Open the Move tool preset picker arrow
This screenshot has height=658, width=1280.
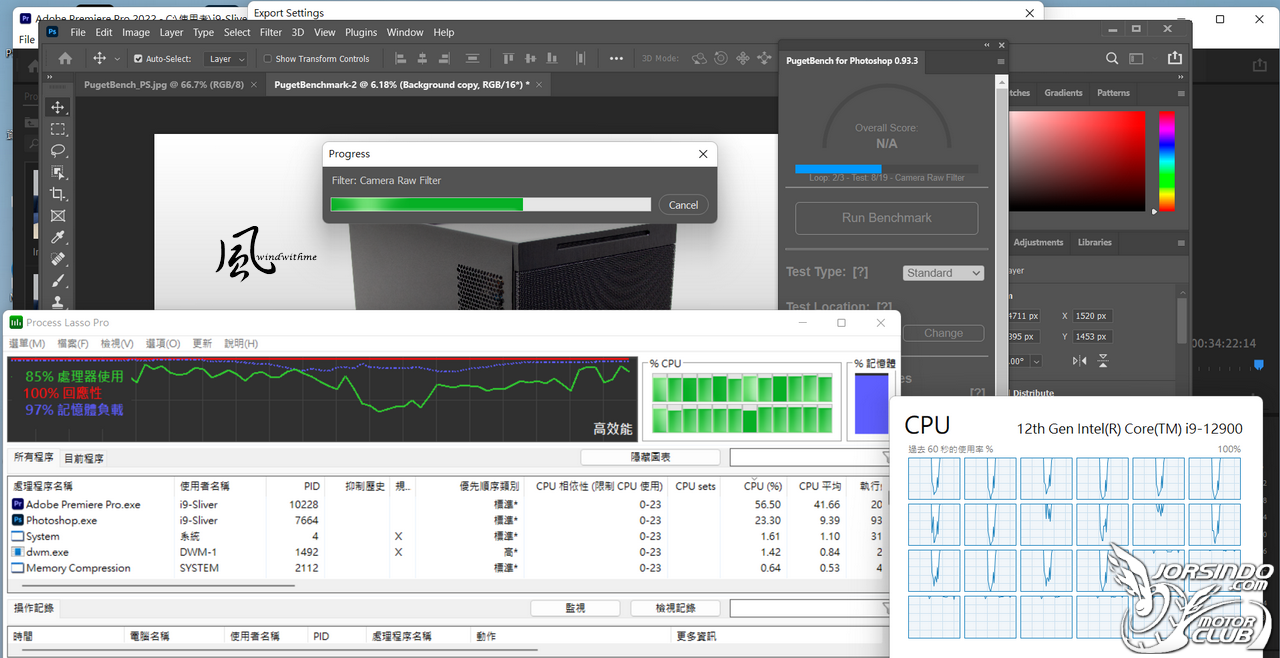117,59
